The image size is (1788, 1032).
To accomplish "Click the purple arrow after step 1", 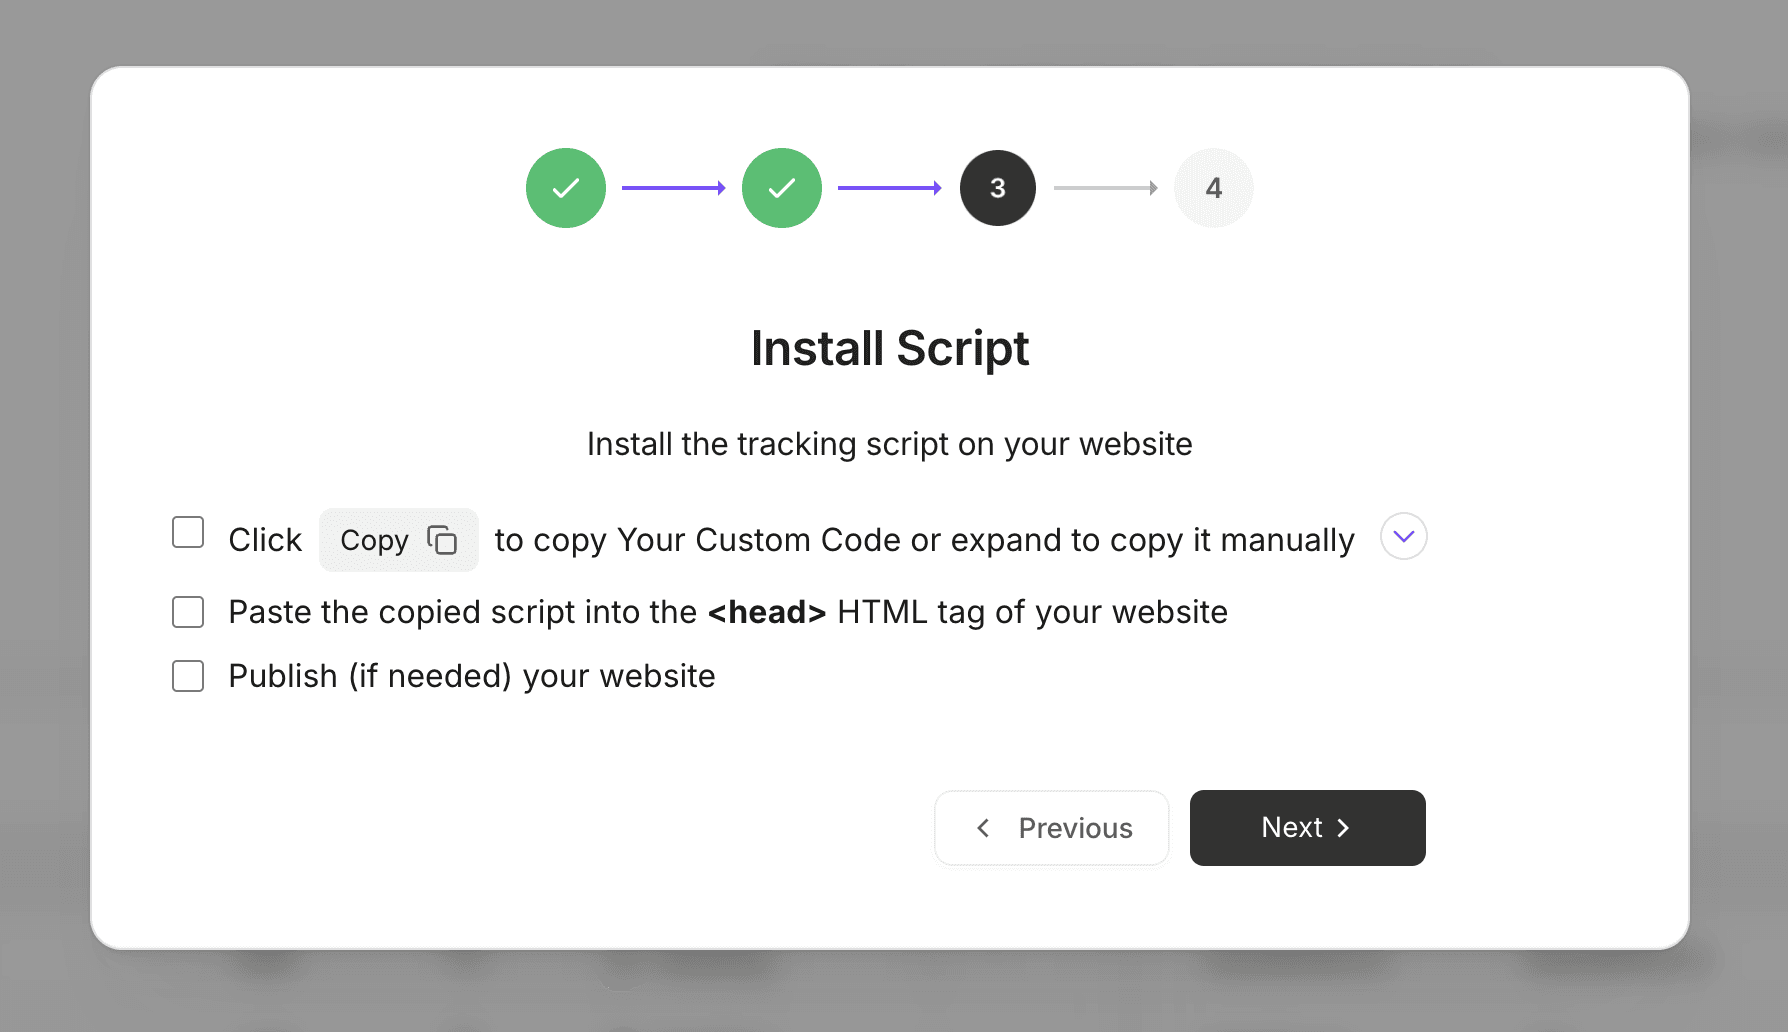I will (673, 187).
